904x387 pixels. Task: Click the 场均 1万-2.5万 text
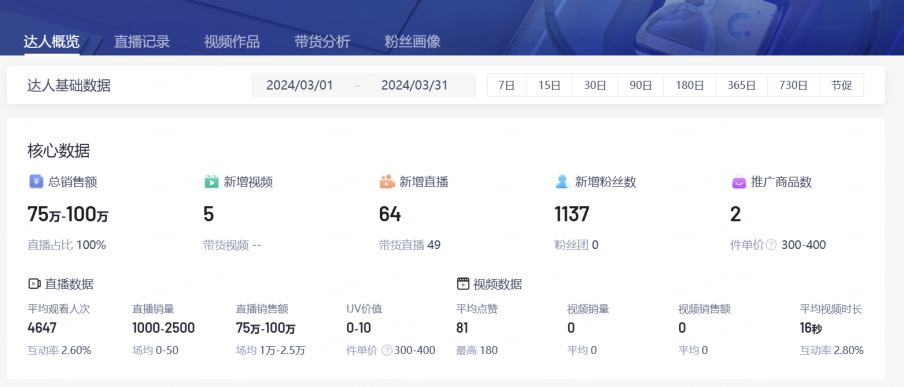point(271,350)
